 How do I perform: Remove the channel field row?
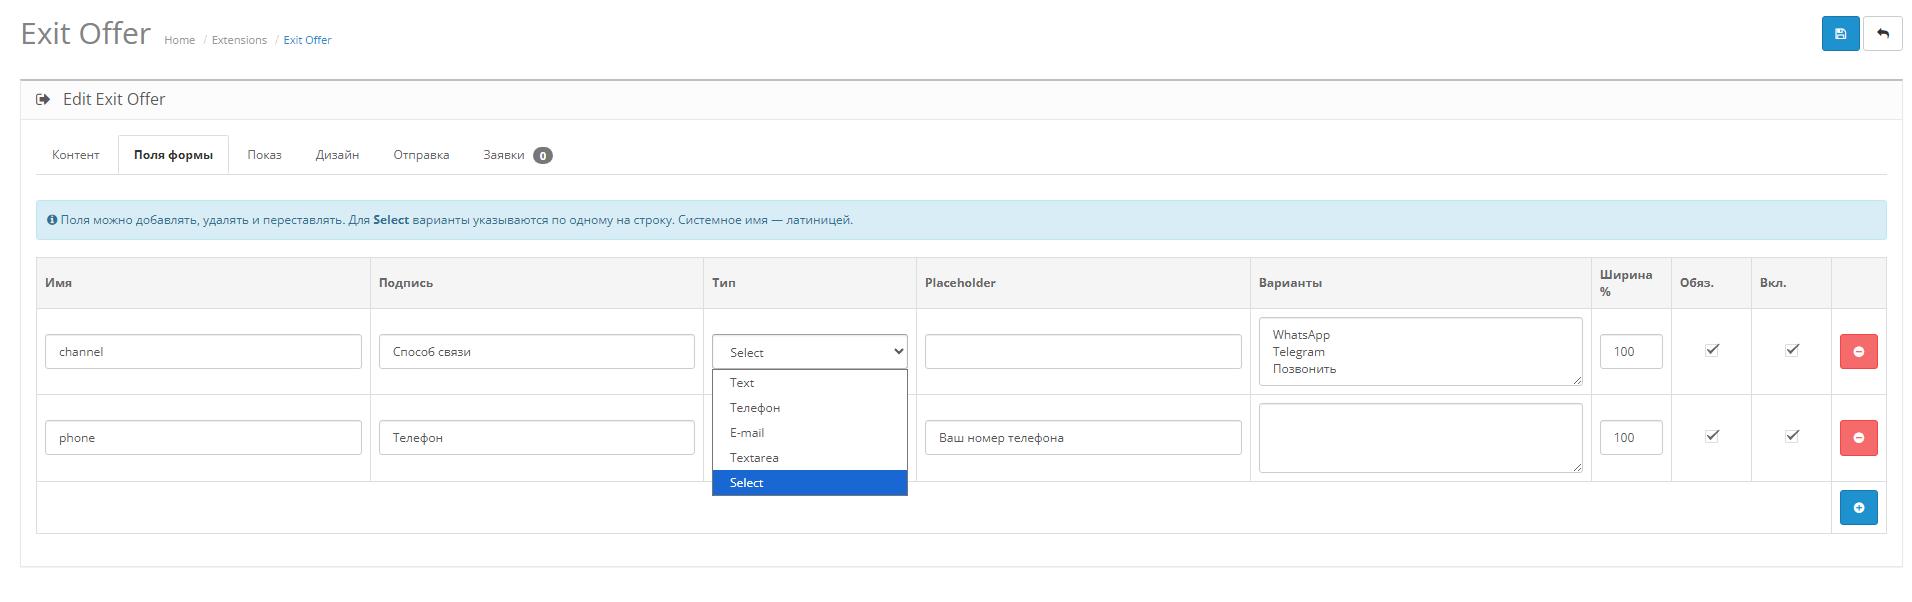[x=1858, y=352]
